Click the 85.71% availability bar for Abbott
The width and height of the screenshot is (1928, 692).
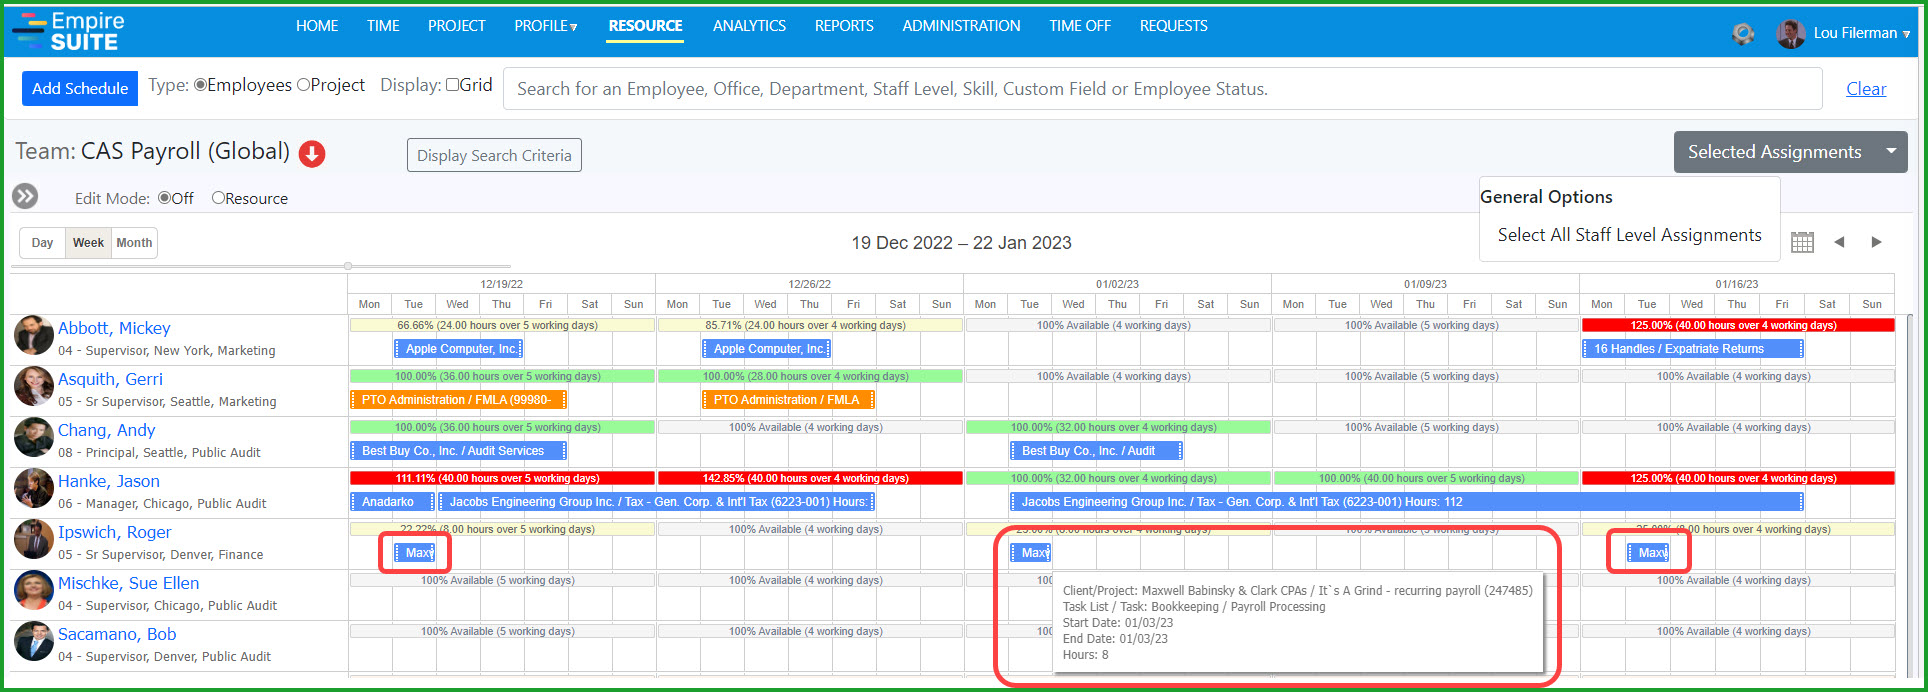point(810,325)
